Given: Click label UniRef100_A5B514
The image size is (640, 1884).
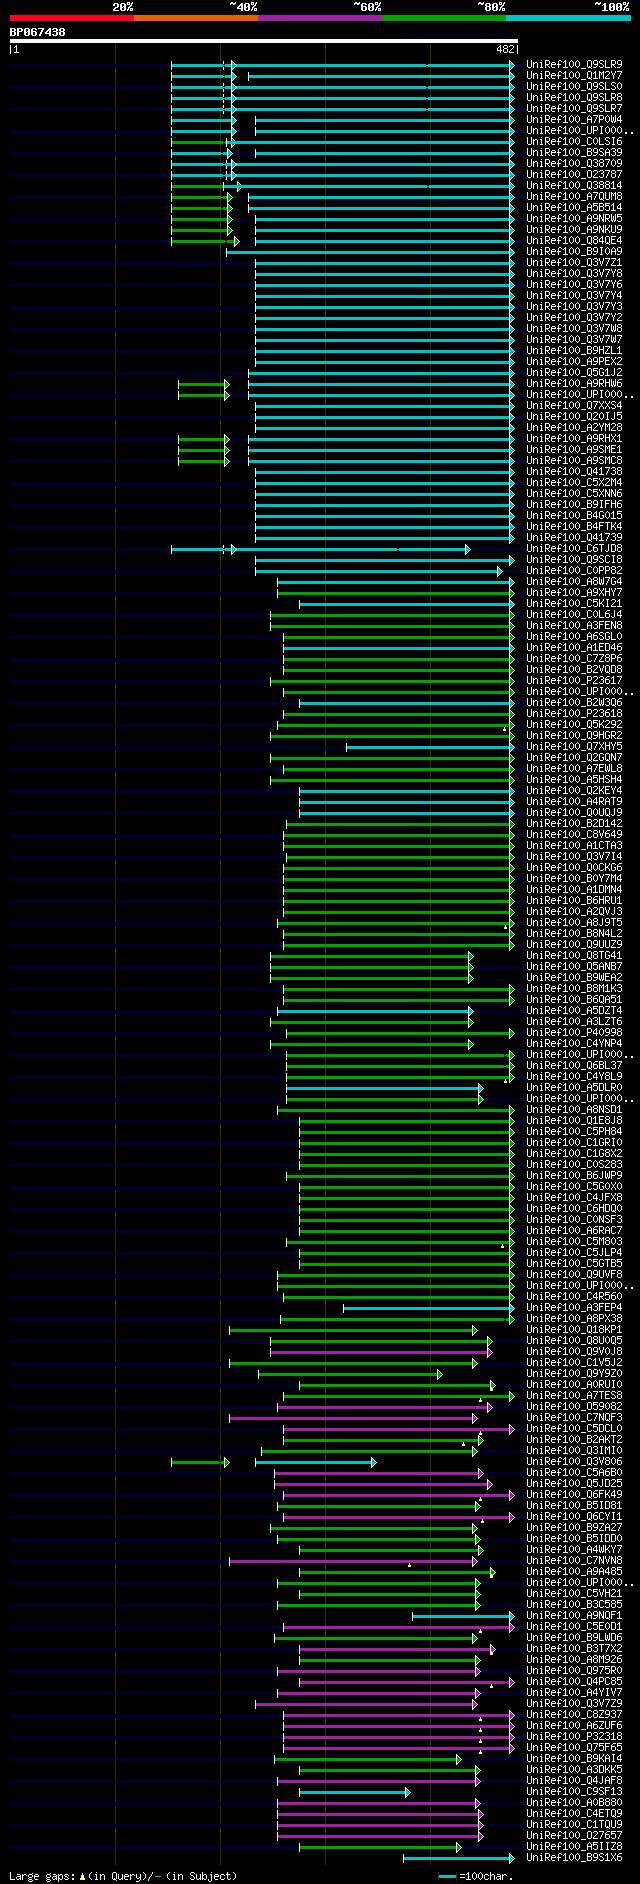Looking at the screenshot, I should (574, 207).
